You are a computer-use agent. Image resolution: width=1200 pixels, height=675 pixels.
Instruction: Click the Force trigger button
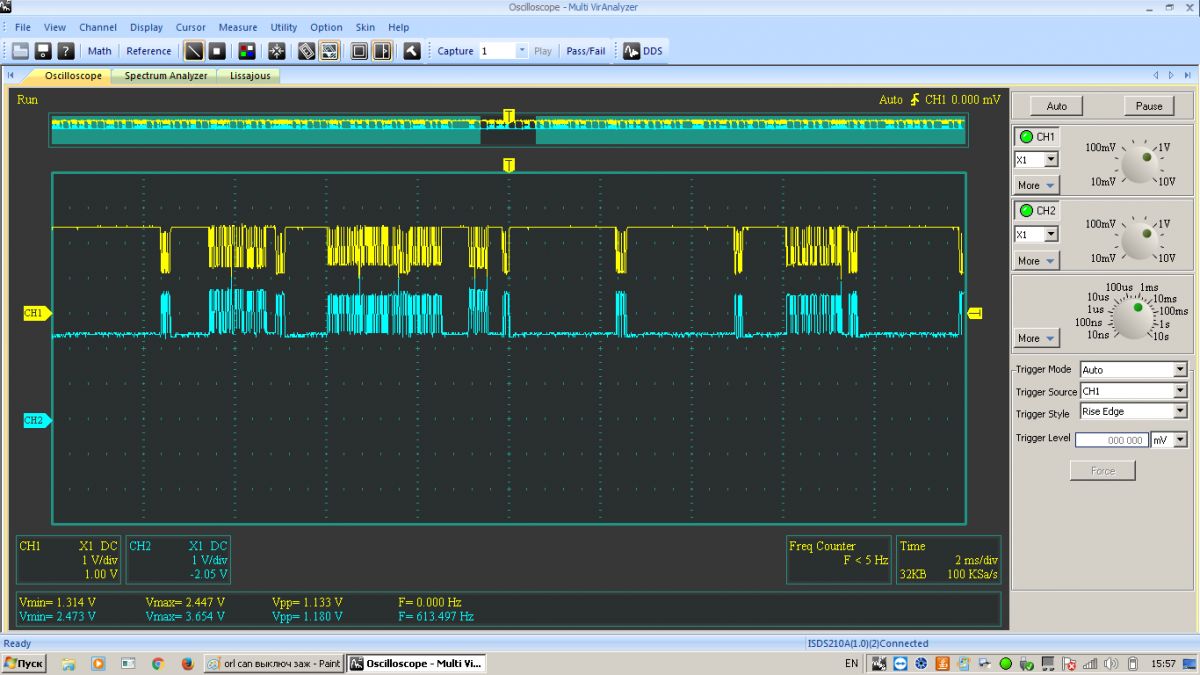click(1103, 471)
